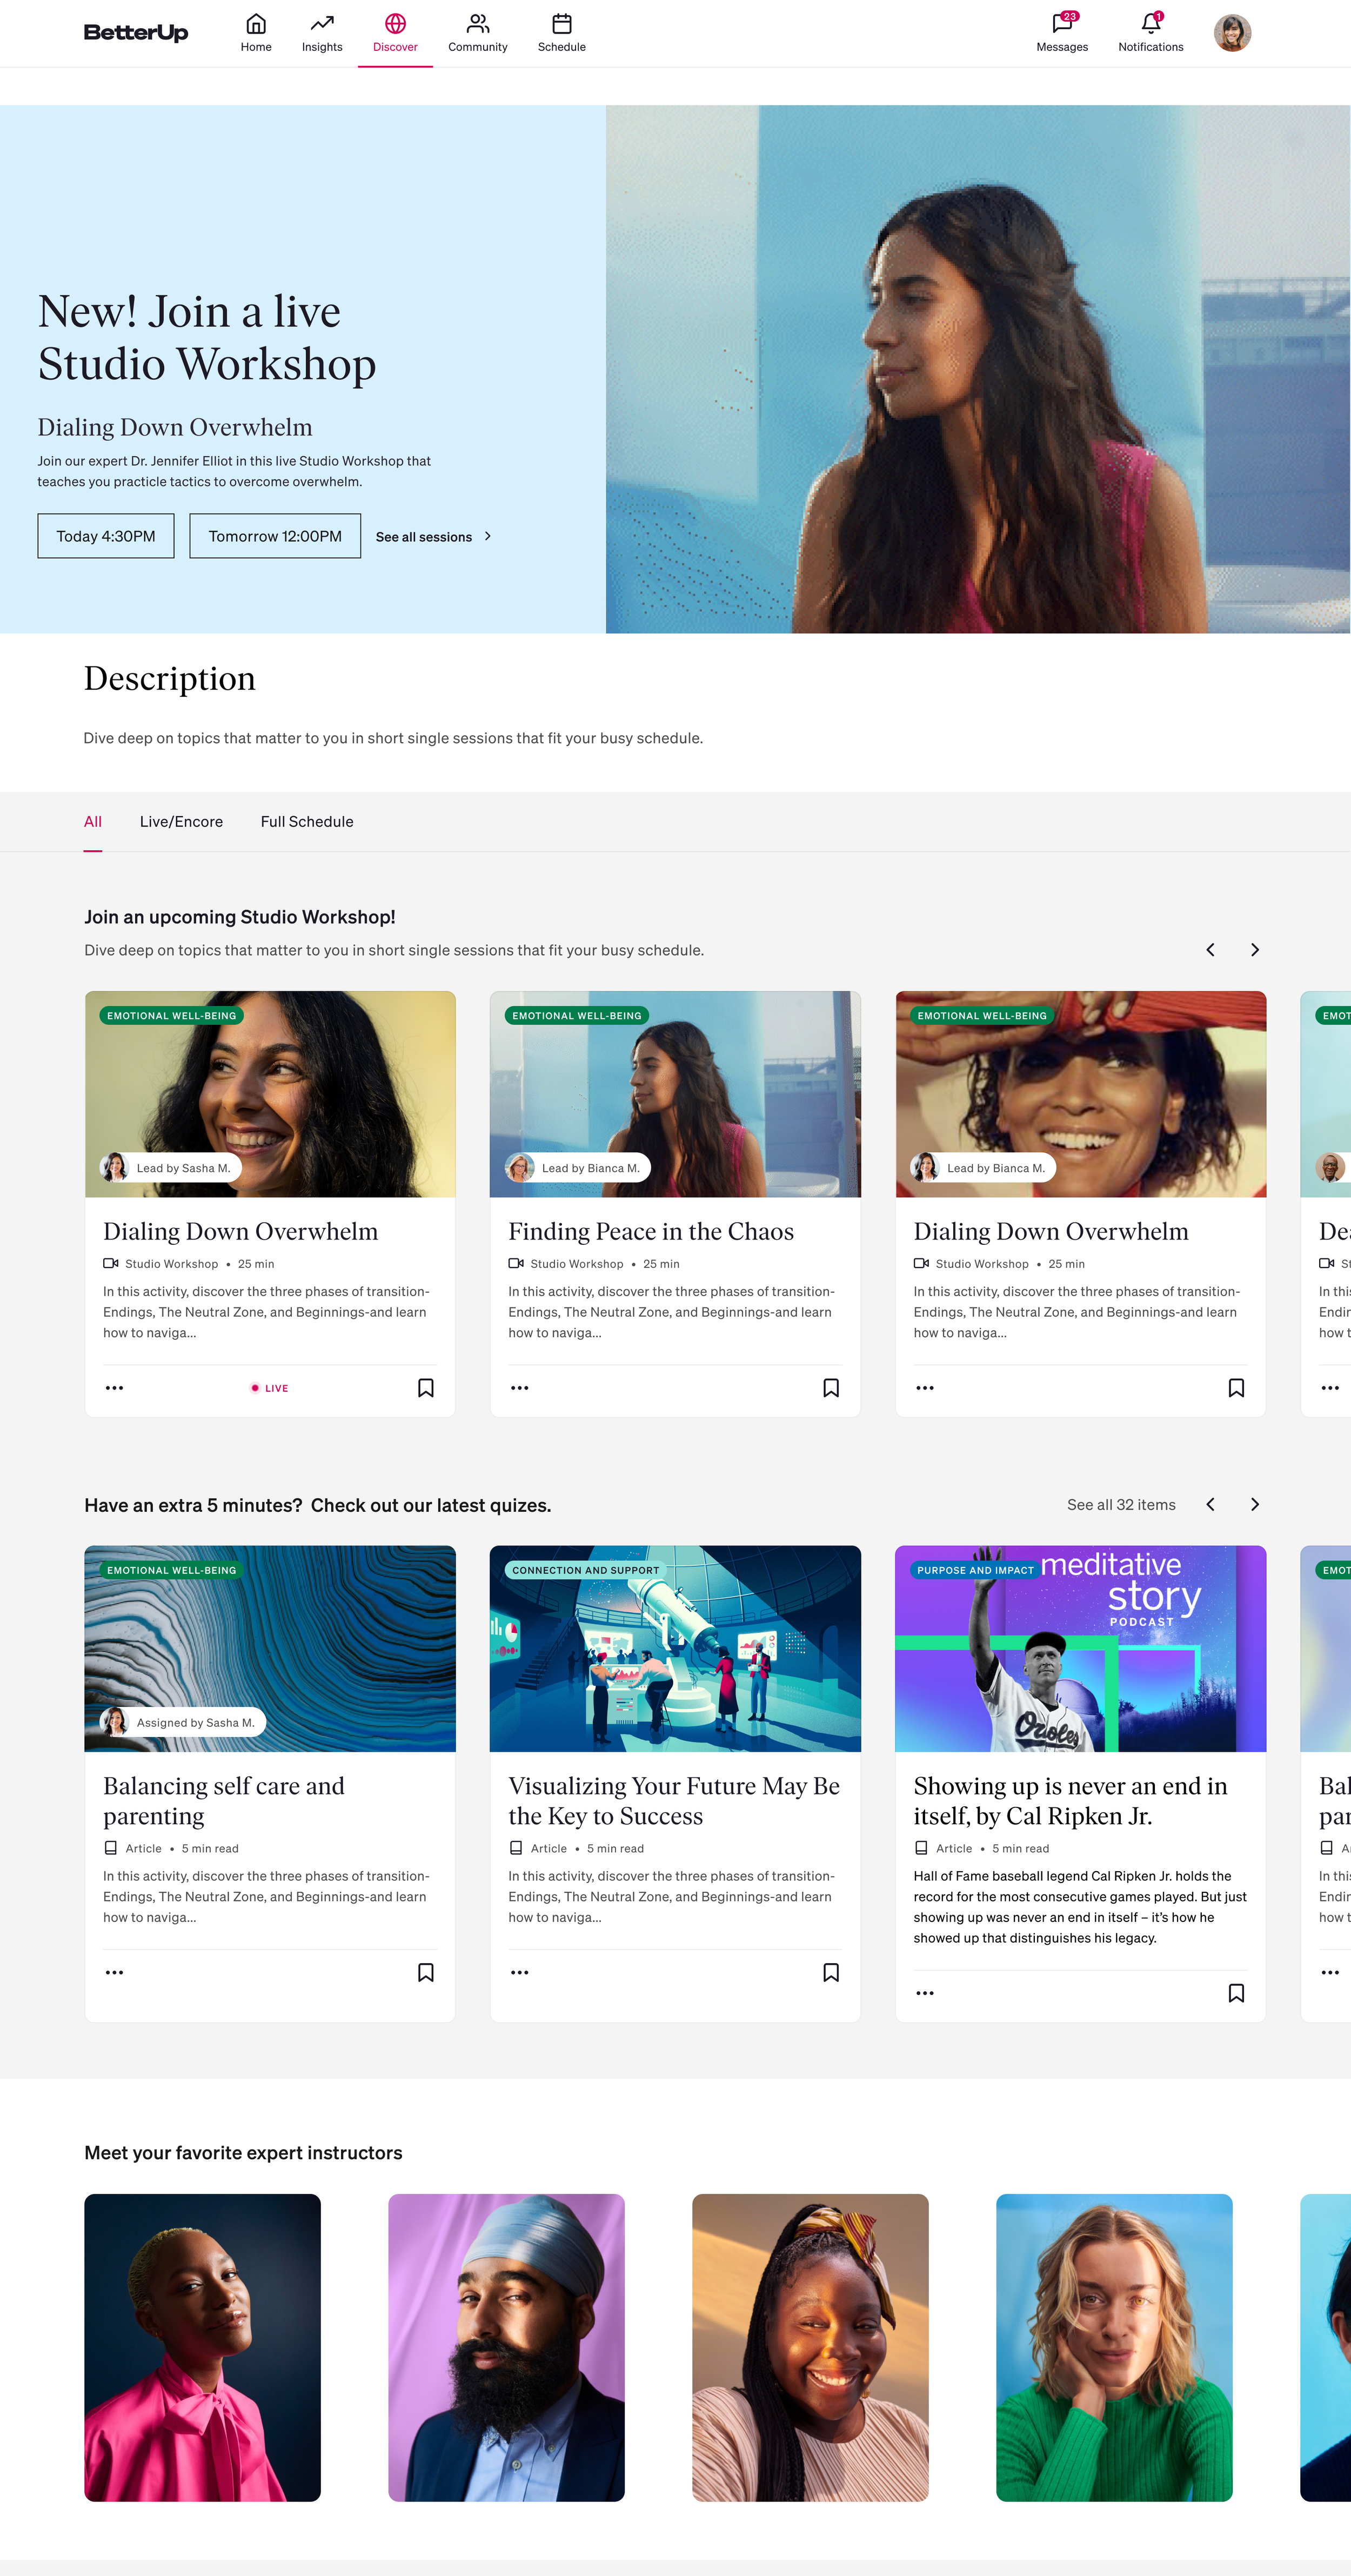Open See all sessions link
The height and width of the screenshot is (2576, 1351).
pos(433,536)
